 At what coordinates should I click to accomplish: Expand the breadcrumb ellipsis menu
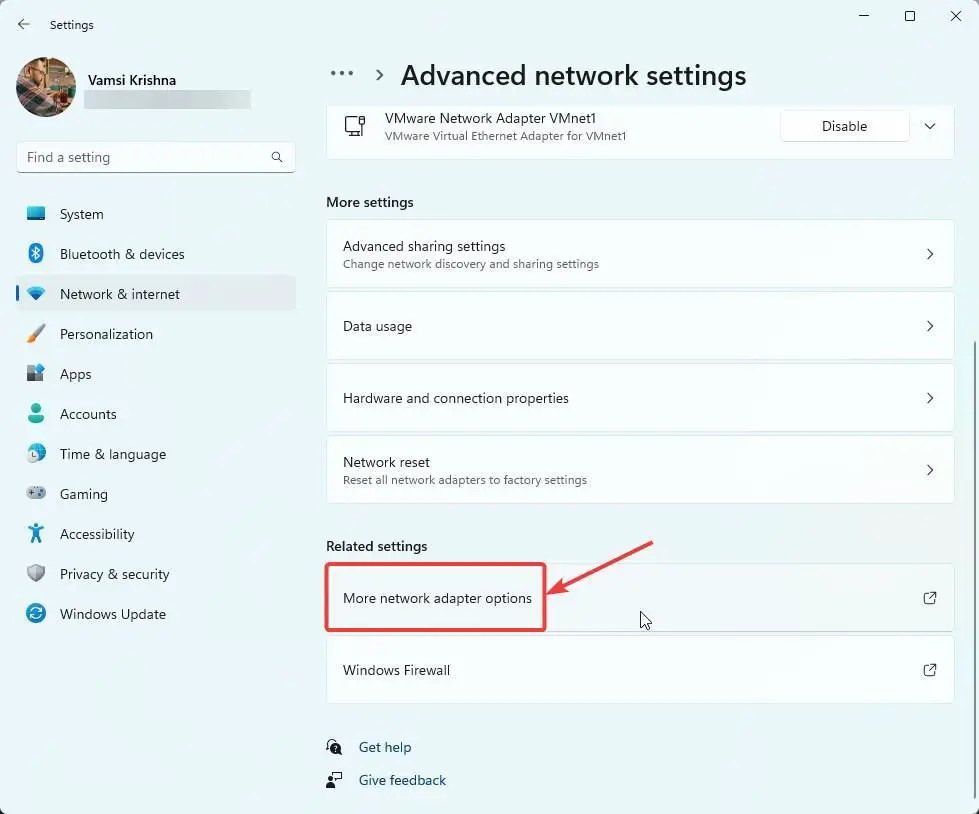coord(342,74)
